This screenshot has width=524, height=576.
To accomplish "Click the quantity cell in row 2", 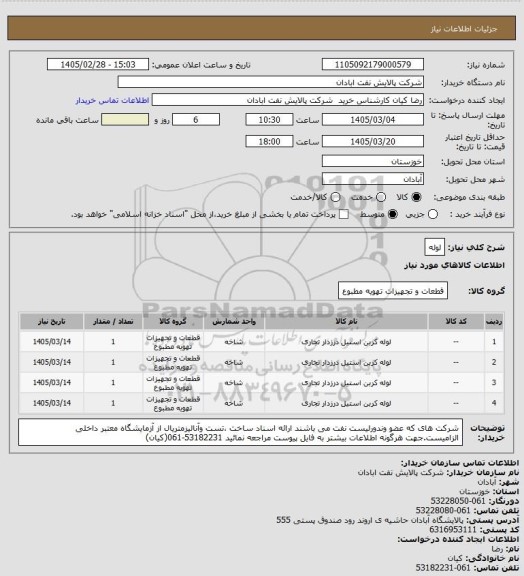I will point(113,363).
